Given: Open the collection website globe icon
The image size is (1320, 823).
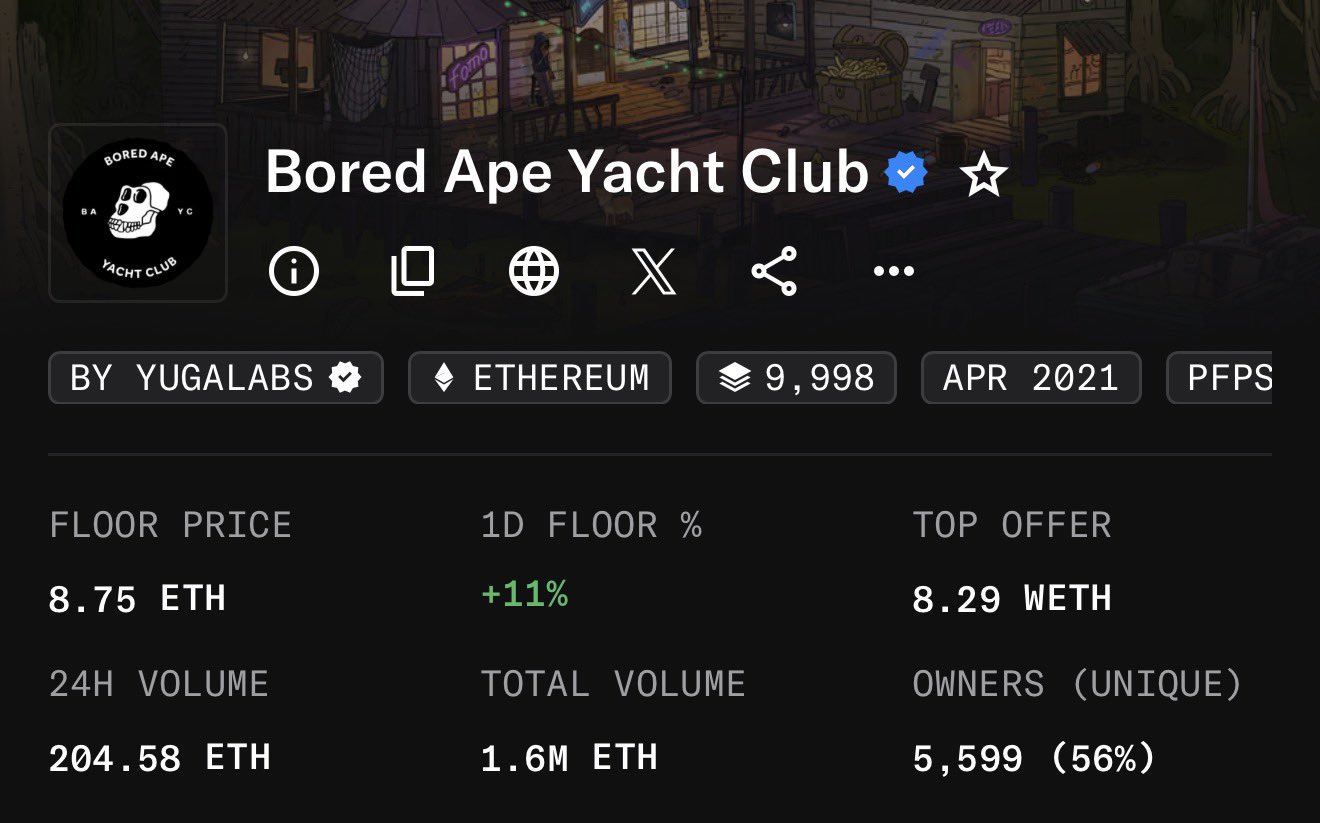Looking at the screenshot, I should [534, 271].
